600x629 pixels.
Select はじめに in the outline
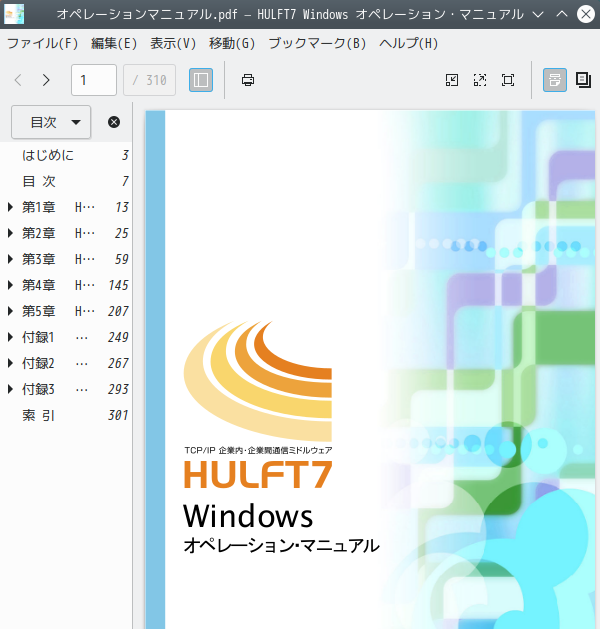tap(48, 155)
